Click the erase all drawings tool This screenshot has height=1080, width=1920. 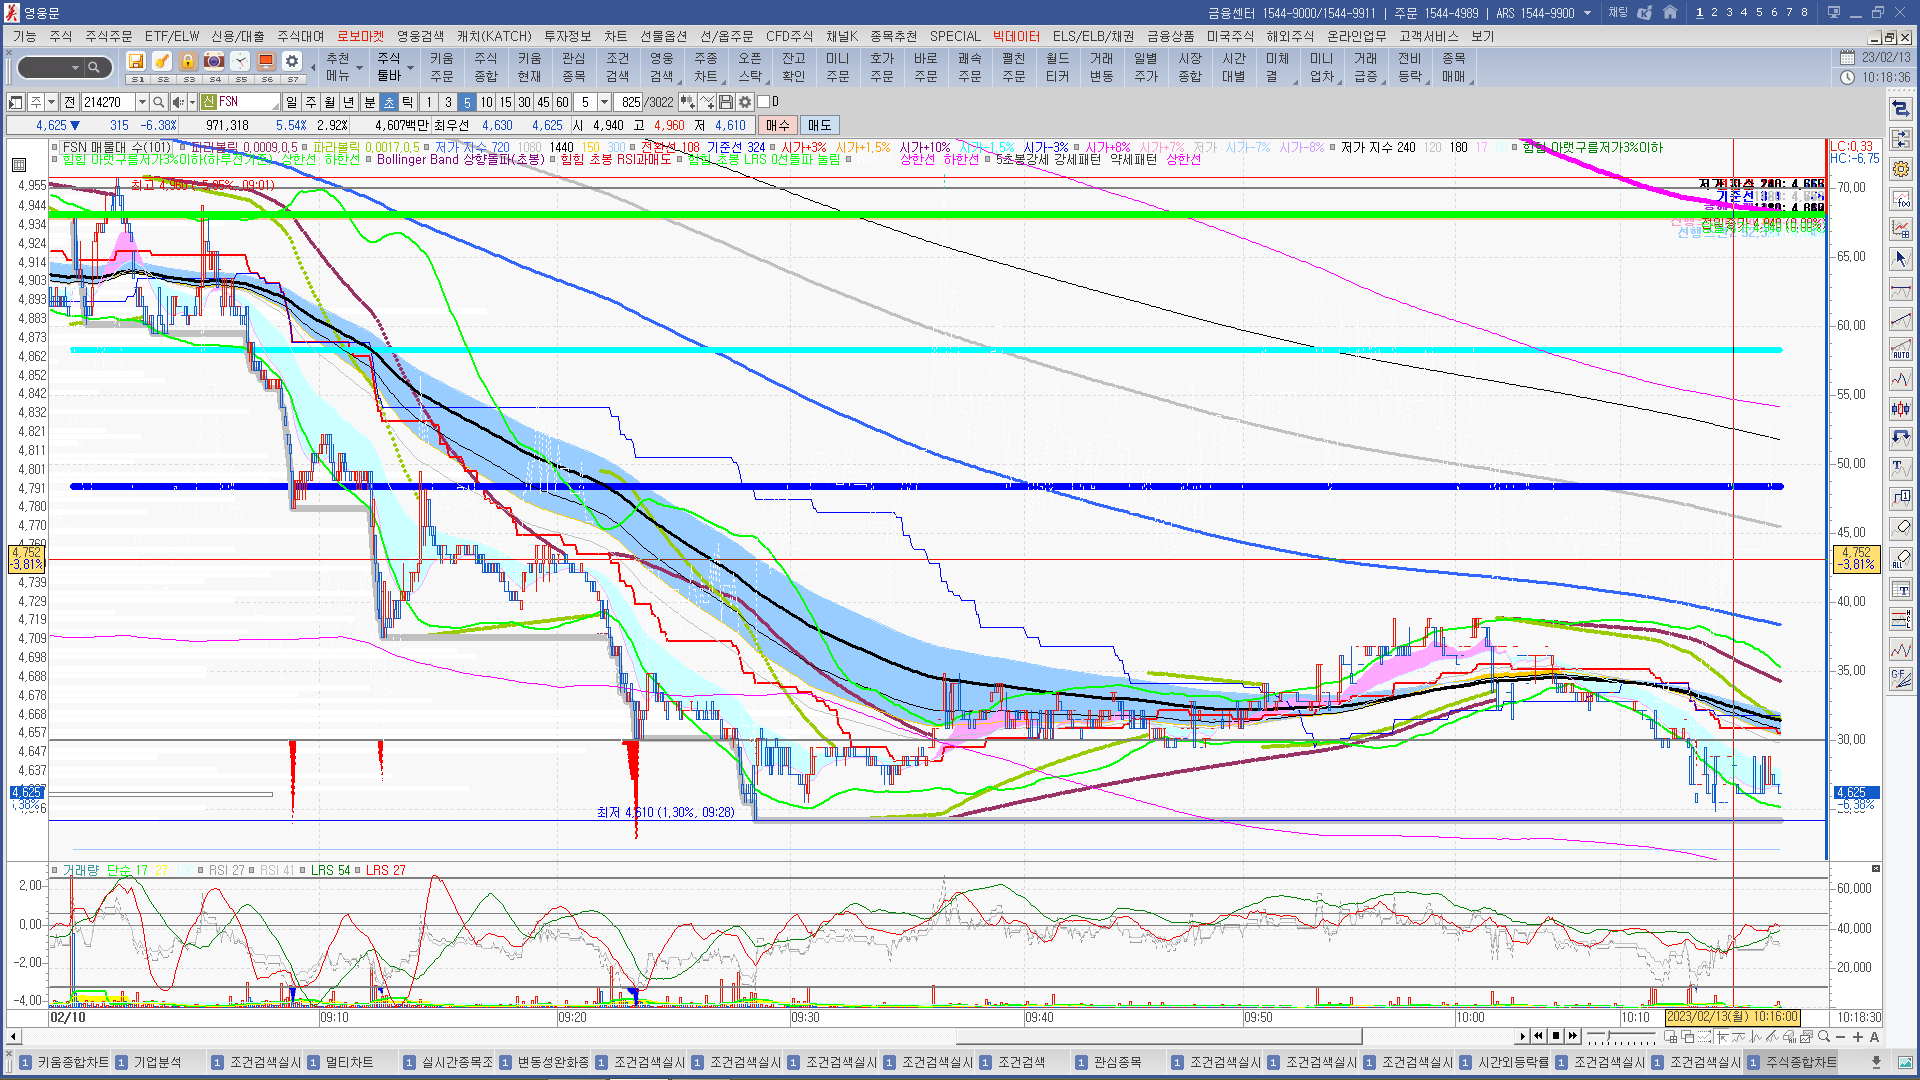point(1901,559)
